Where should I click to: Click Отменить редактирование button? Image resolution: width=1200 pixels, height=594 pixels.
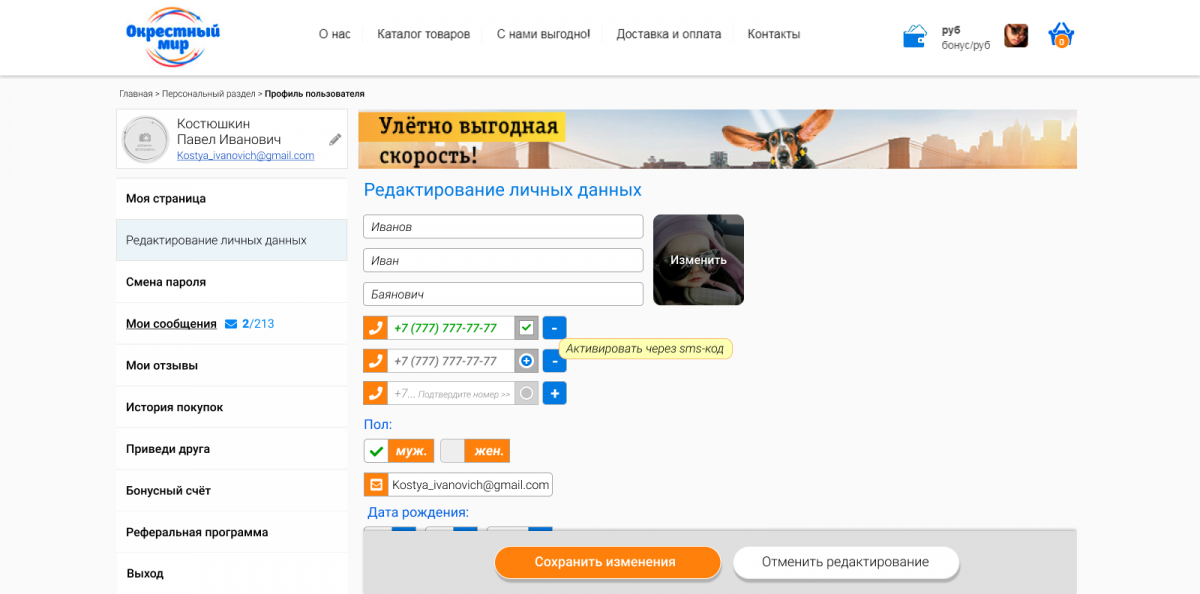(x=845, y=562)
